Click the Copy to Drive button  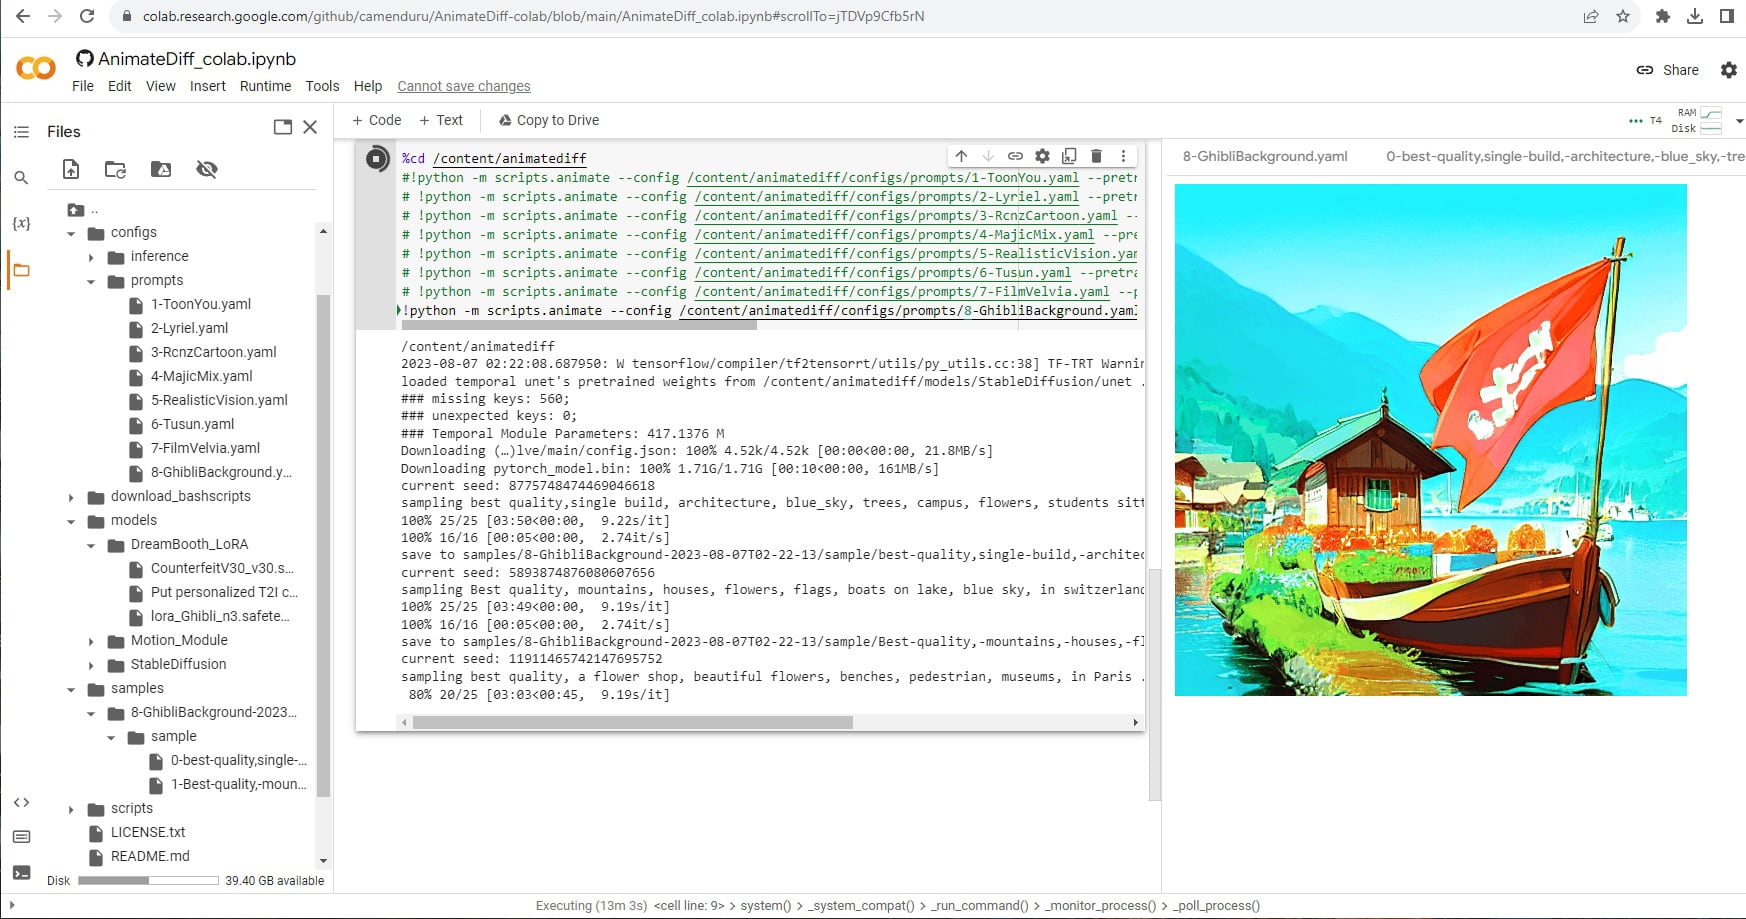pyautogui.click(x=549, y=120)
